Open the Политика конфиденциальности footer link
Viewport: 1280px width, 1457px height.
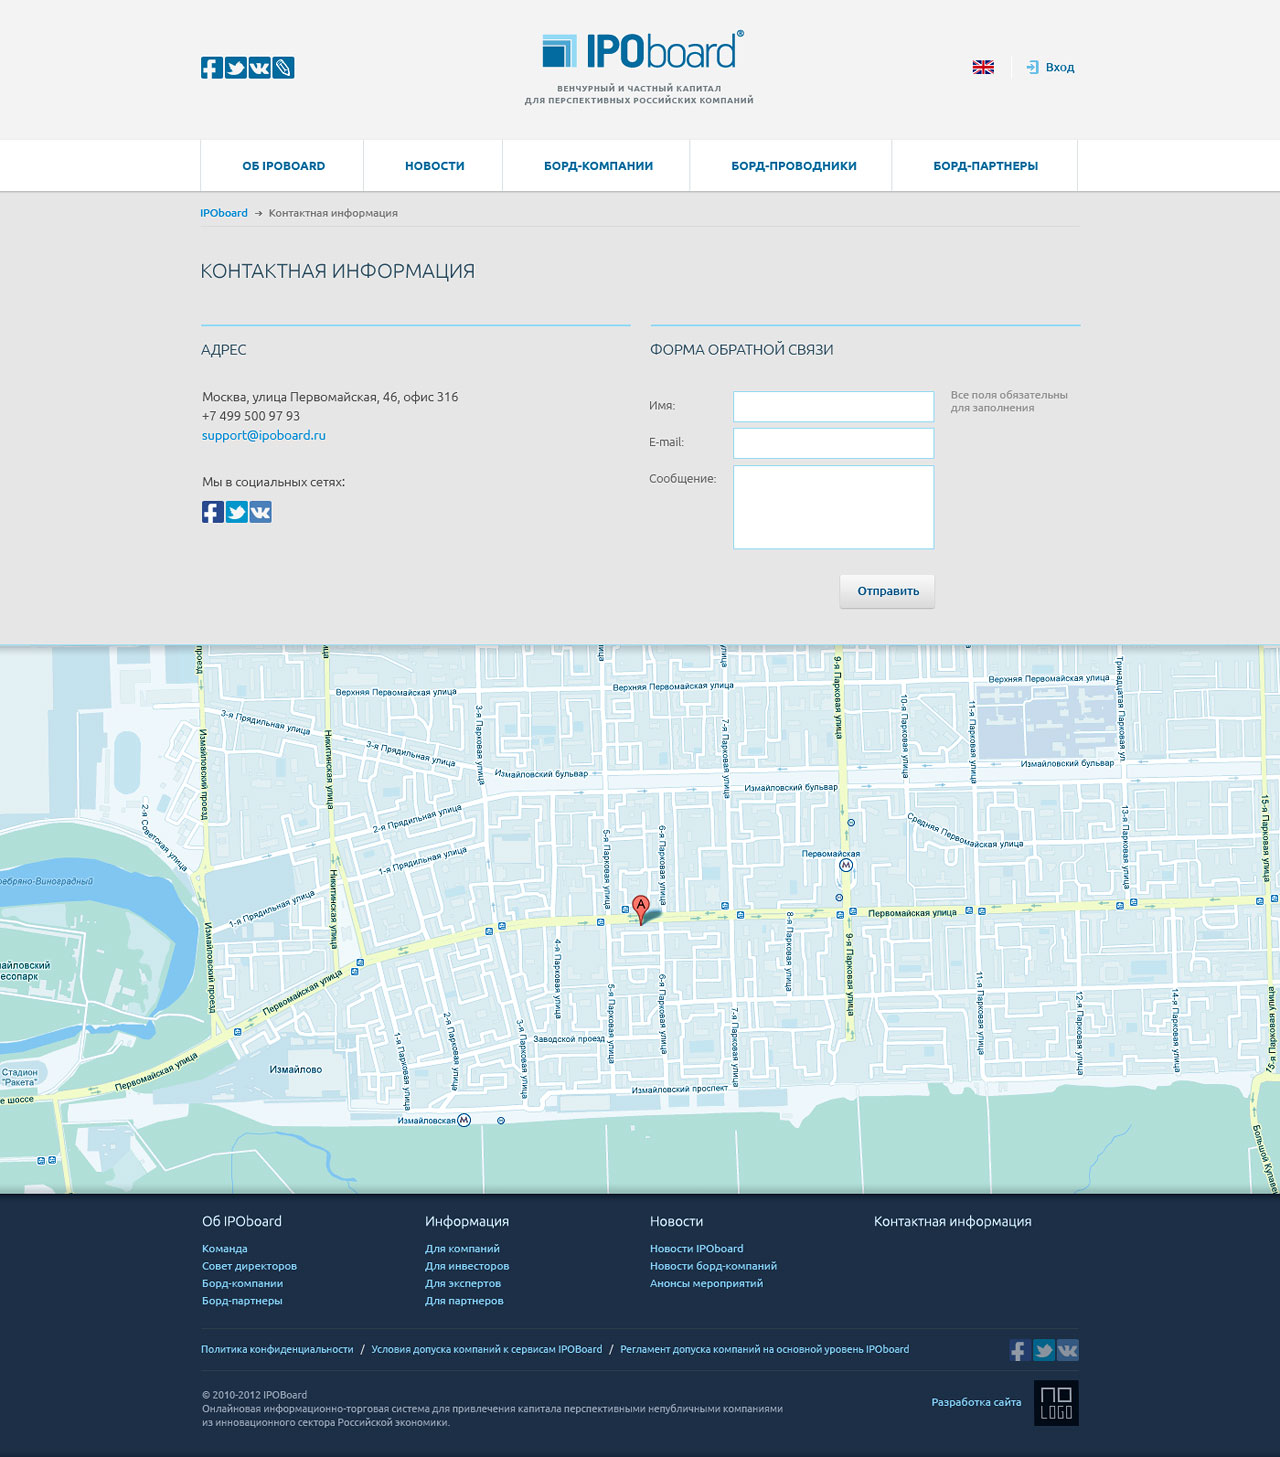point(277,1349)
